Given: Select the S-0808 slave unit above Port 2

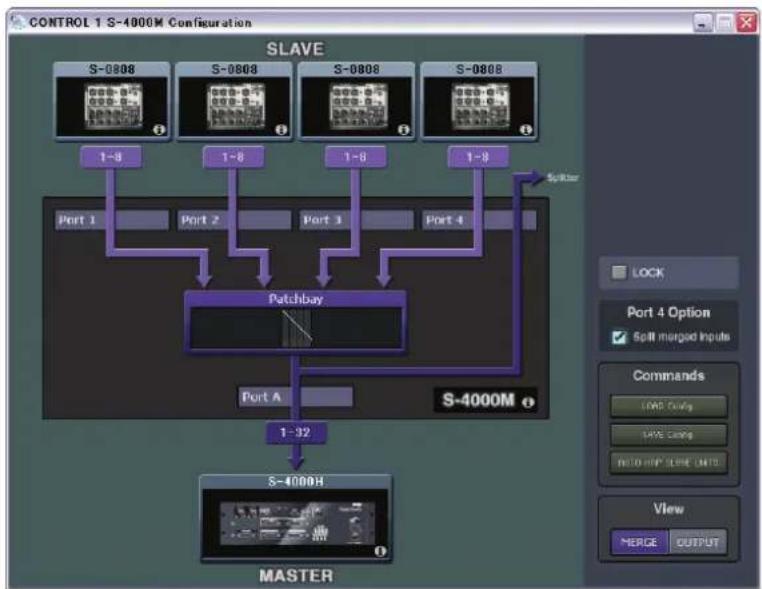Looking at the screenshot, I should pos(234,101).
